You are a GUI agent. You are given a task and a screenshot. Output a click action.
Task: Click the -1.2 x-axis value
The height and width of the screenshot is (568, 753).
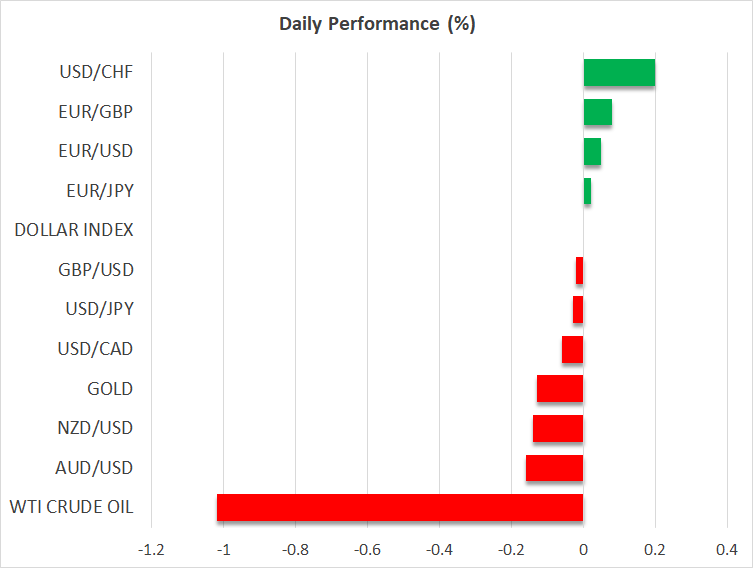(151, 549)
